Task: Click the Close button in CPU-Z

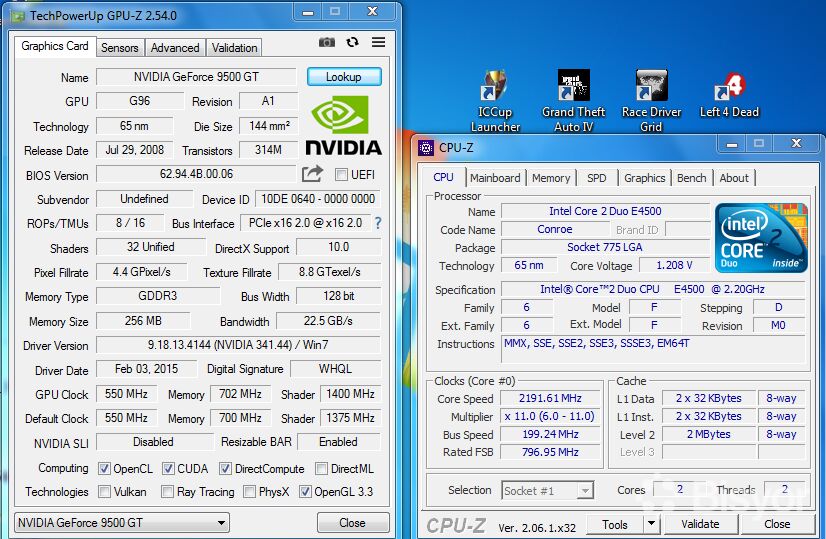Action: click(x=777, y=524)
